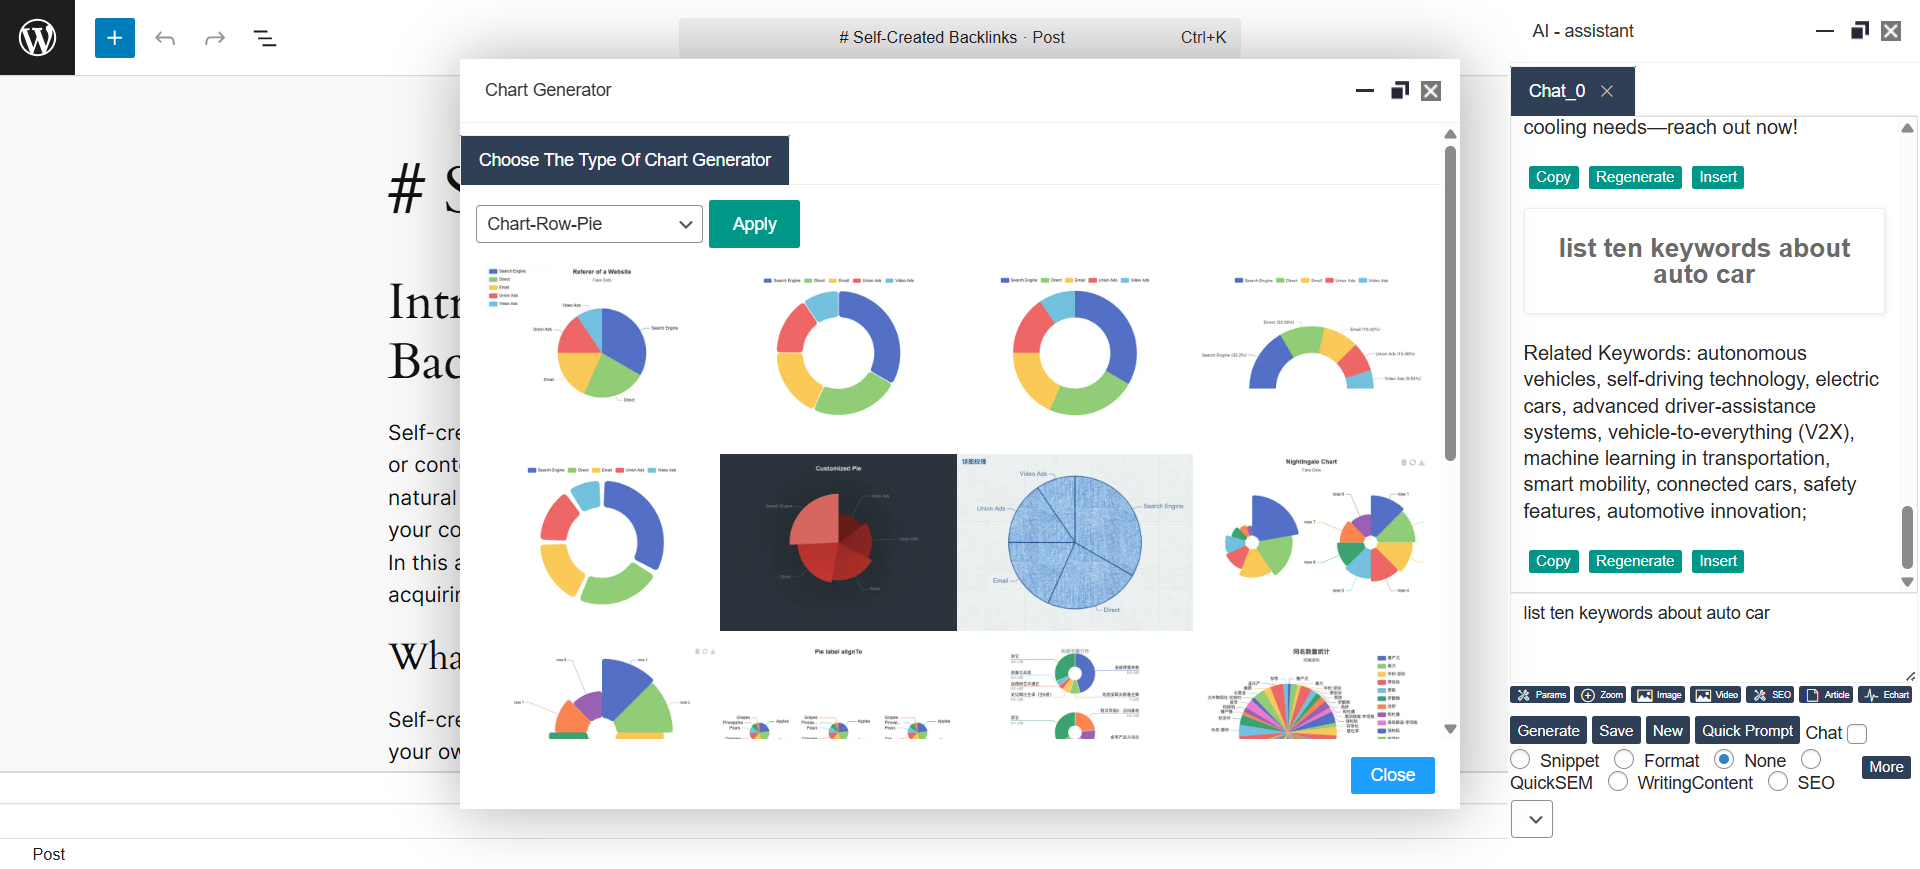Select the dark Customized Pie chart thumbnail
1920x869 pixels.
click(838, 542)
